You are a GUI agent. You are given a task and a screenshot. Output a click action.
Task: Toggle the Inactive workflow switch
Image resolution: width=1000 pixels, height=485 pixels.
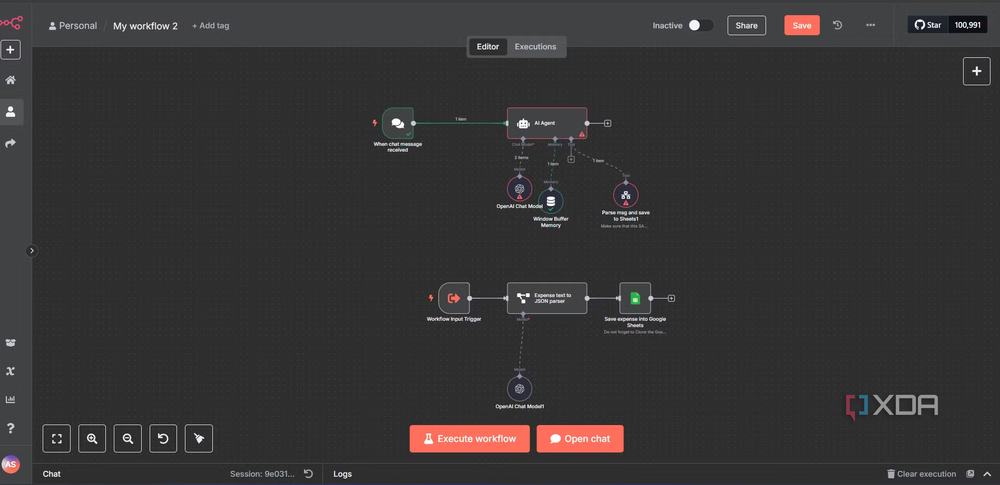(700, 26)
